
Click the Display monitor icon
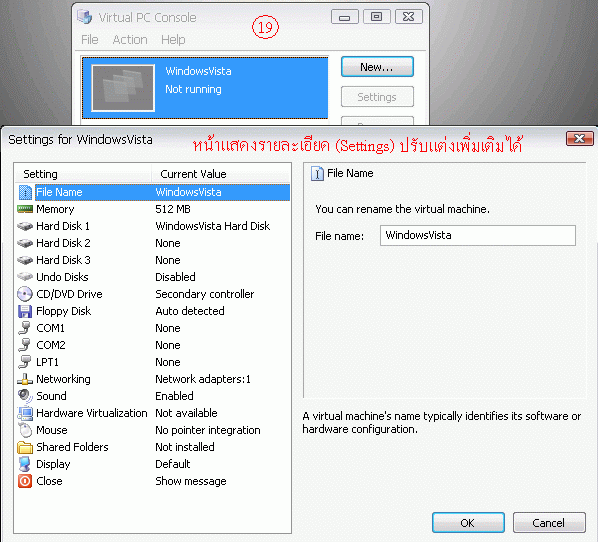[x=25, y=464]
